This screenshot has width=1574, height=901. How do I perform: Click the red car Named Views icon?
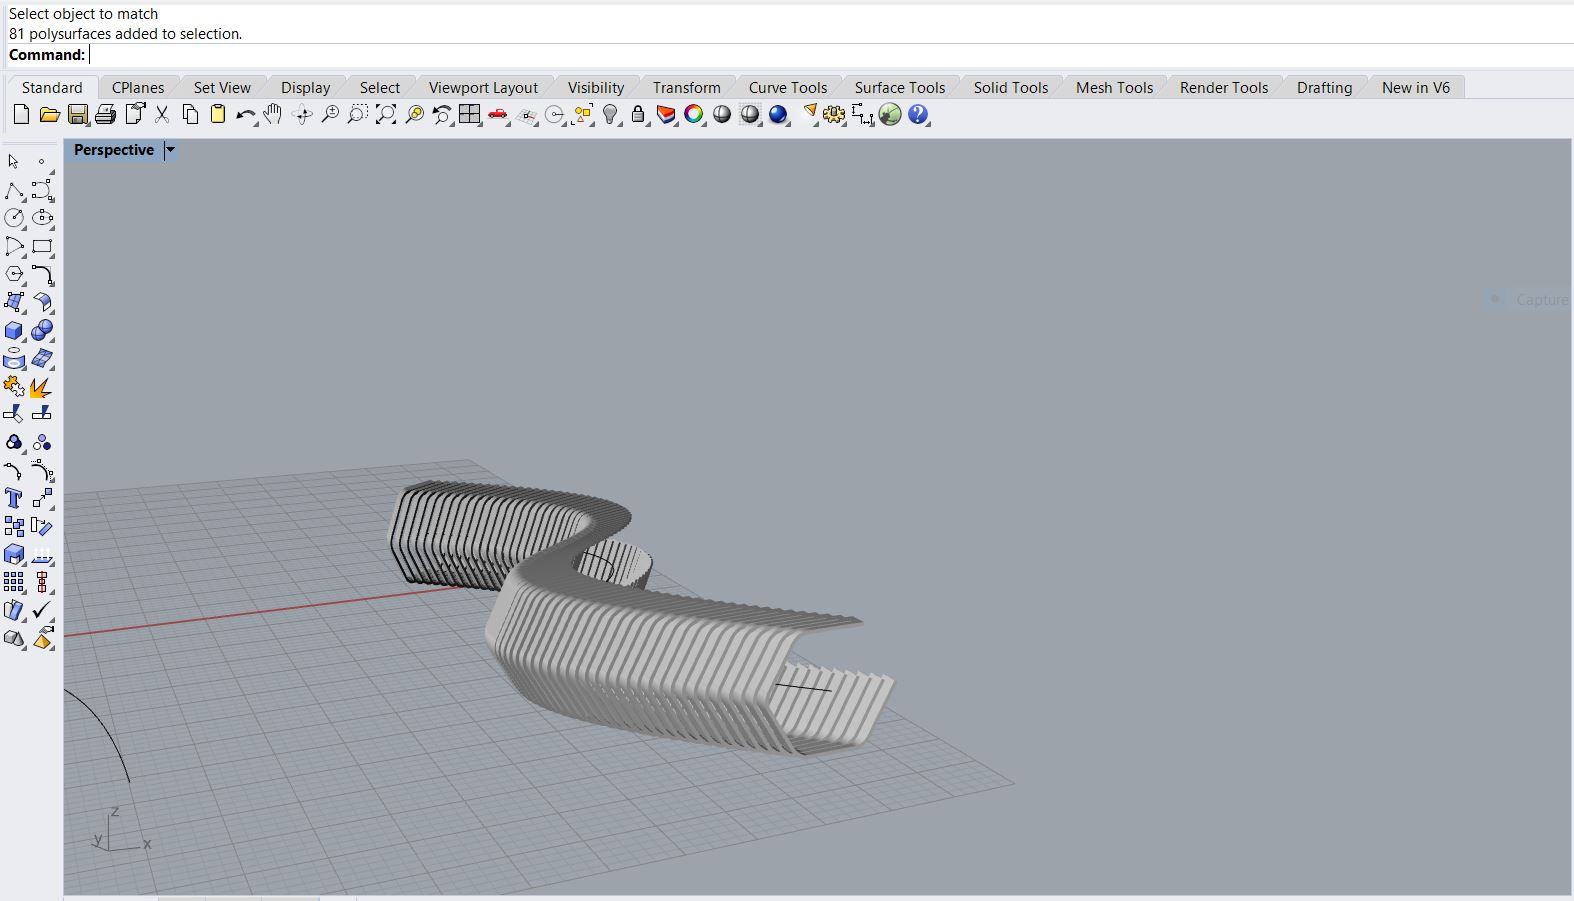click(498, 115)
